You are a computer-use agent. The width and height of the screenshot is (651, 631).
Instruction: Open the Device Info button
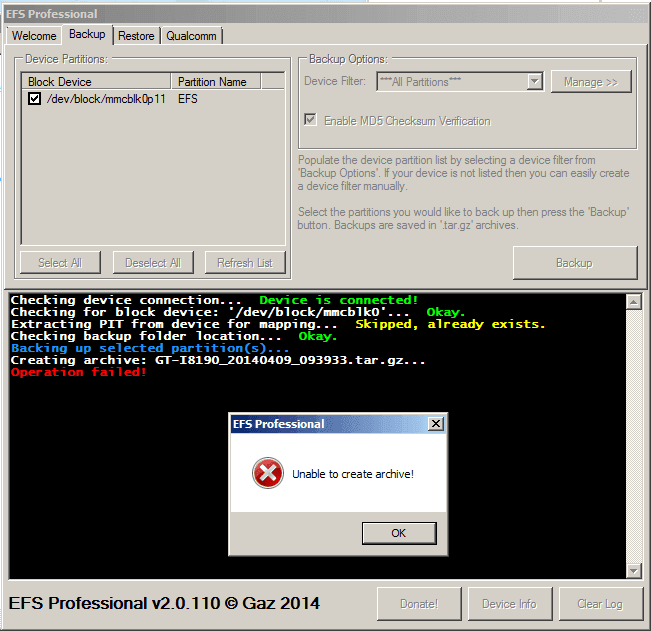(x=510, y=604)
